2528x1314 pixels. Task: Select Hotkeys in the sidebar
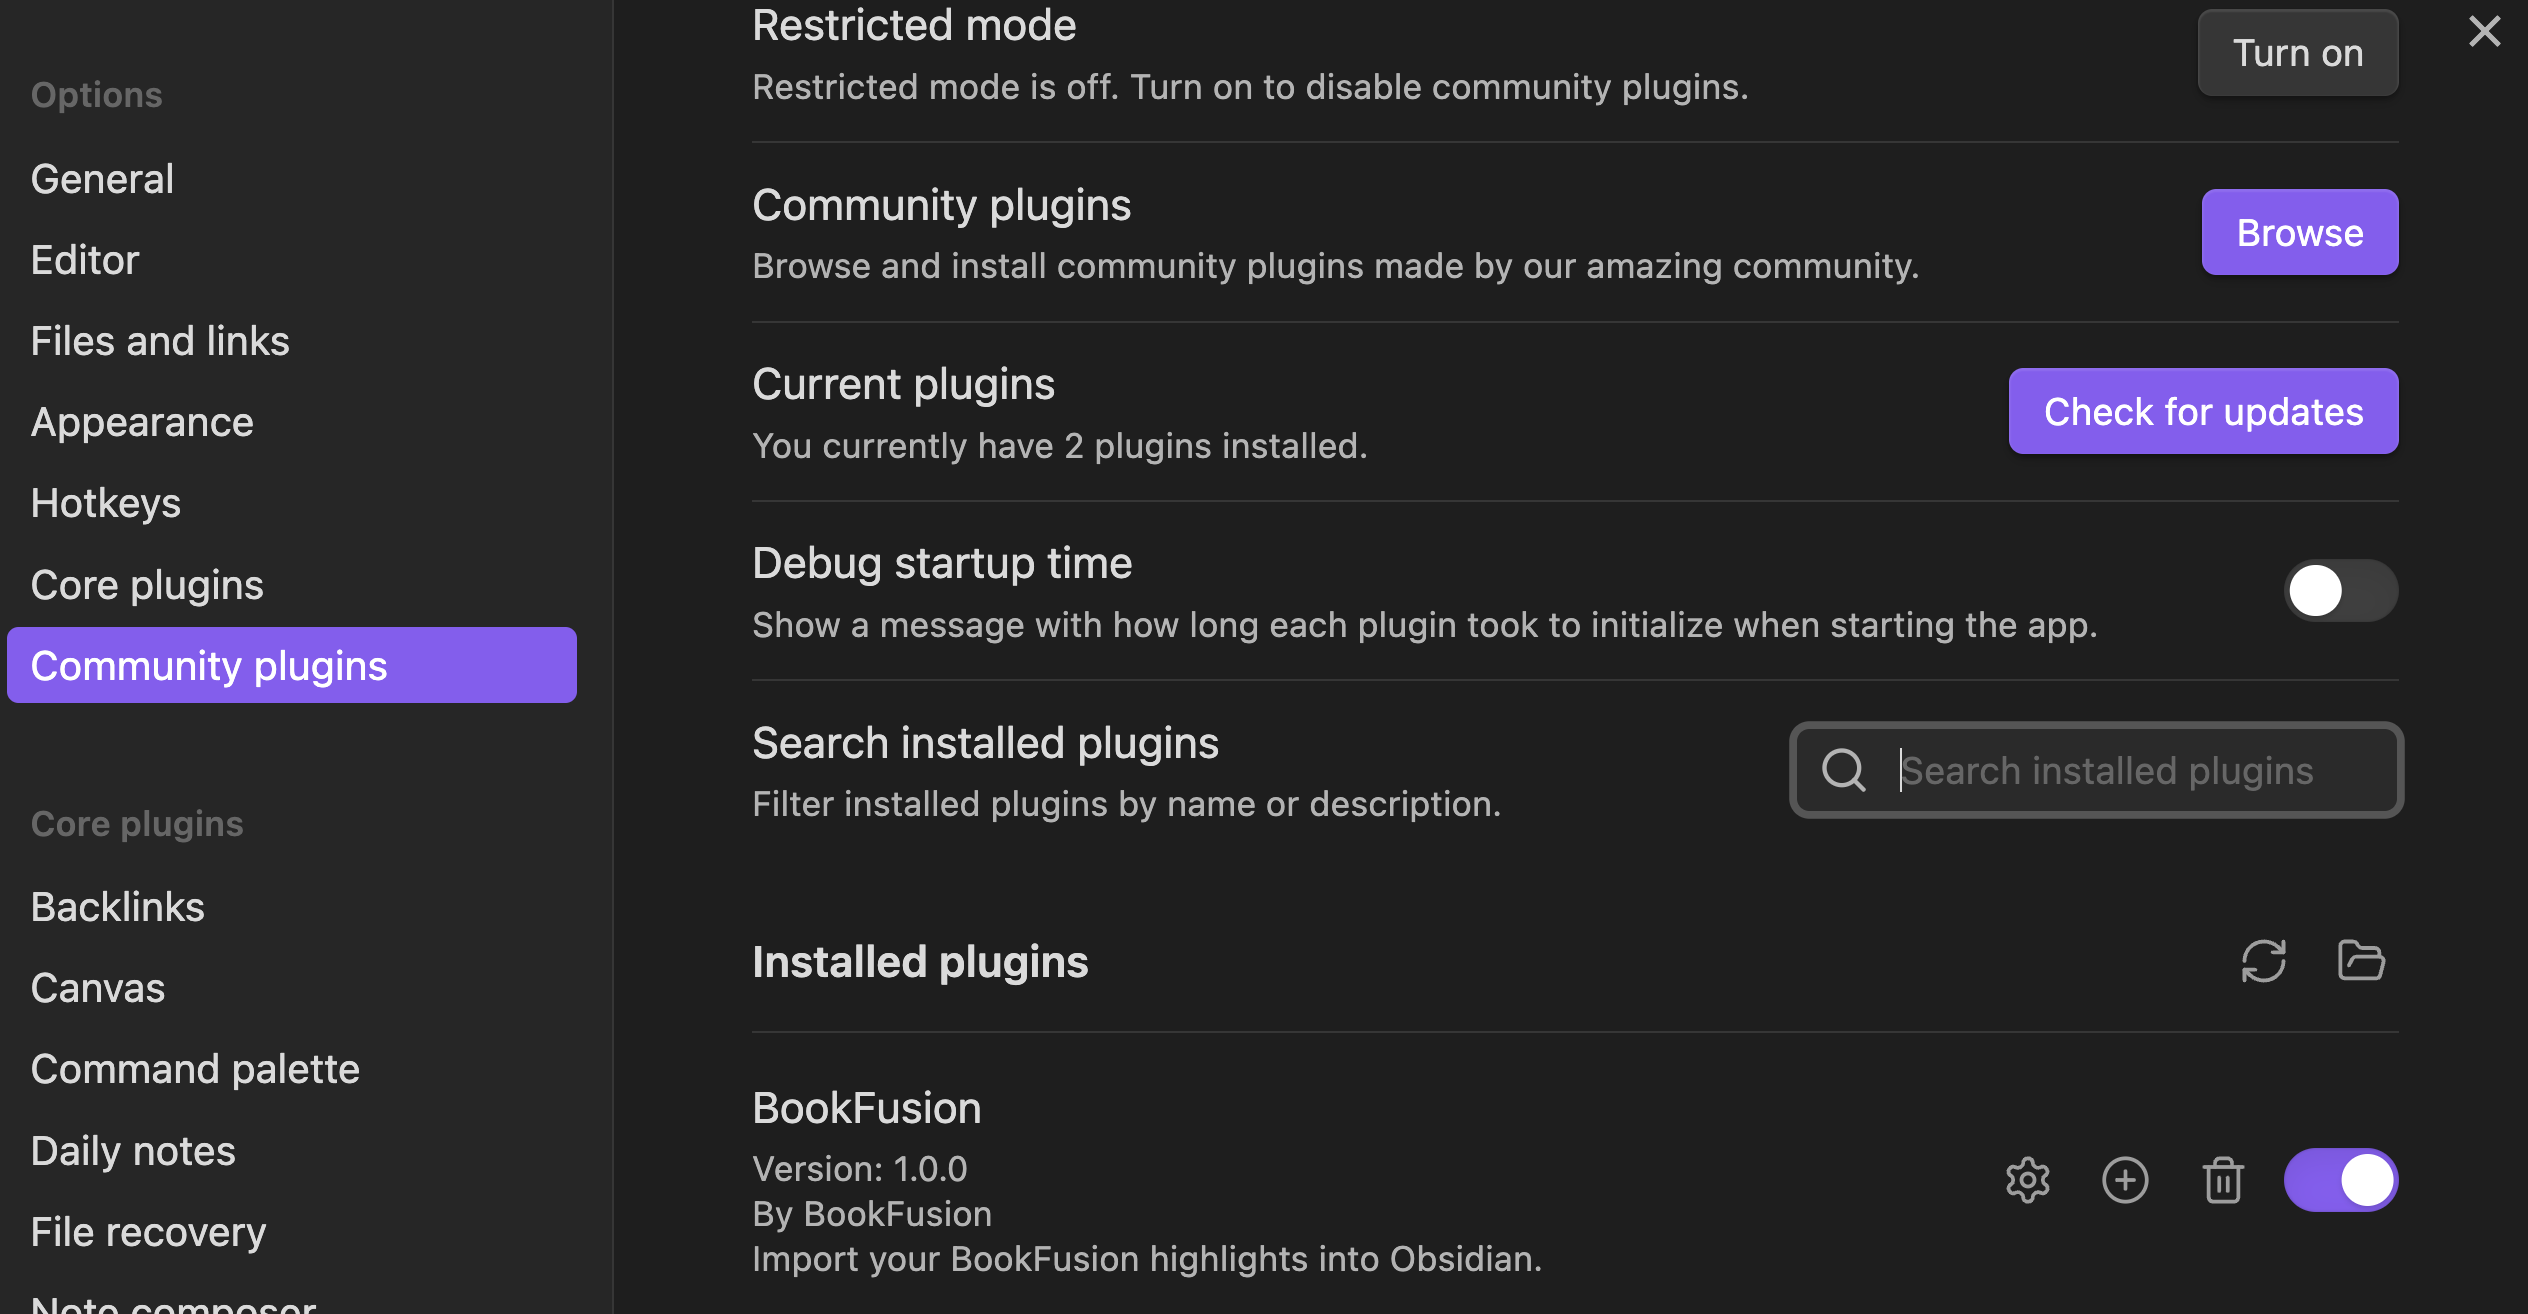pyautogui.click(x=291, y=503)
